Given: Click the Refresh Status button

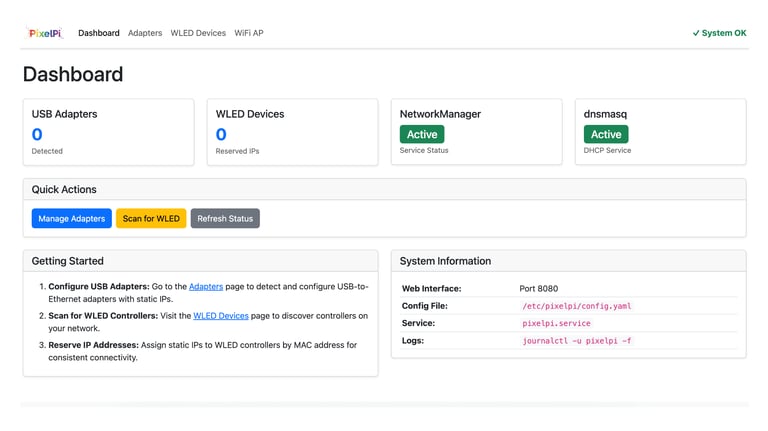Looking at the screenshot, I should (x=225, y=218).
